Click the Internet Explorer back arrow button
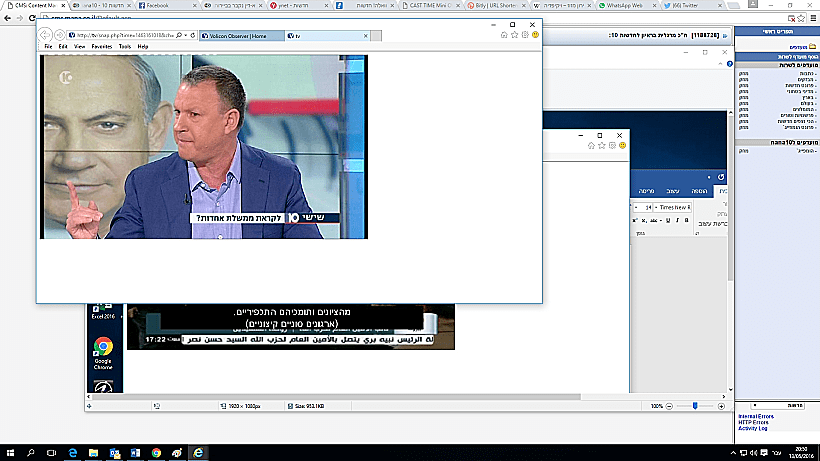This screenshot has width=820, height=461. click(46, 35)
